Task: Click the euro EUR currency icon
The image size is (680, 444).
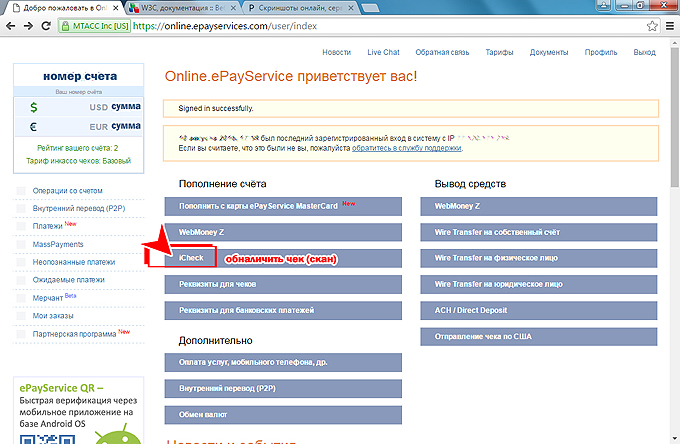Action: 33,127
